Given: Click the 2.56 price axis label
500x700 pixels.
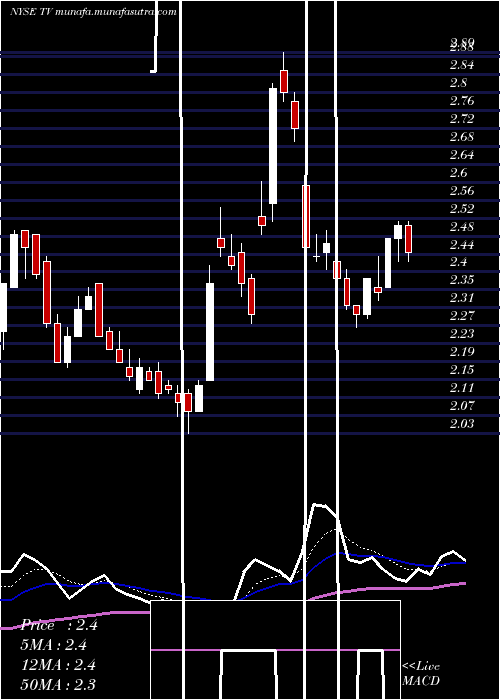Looking at the screenshot, I should point(462,191).
